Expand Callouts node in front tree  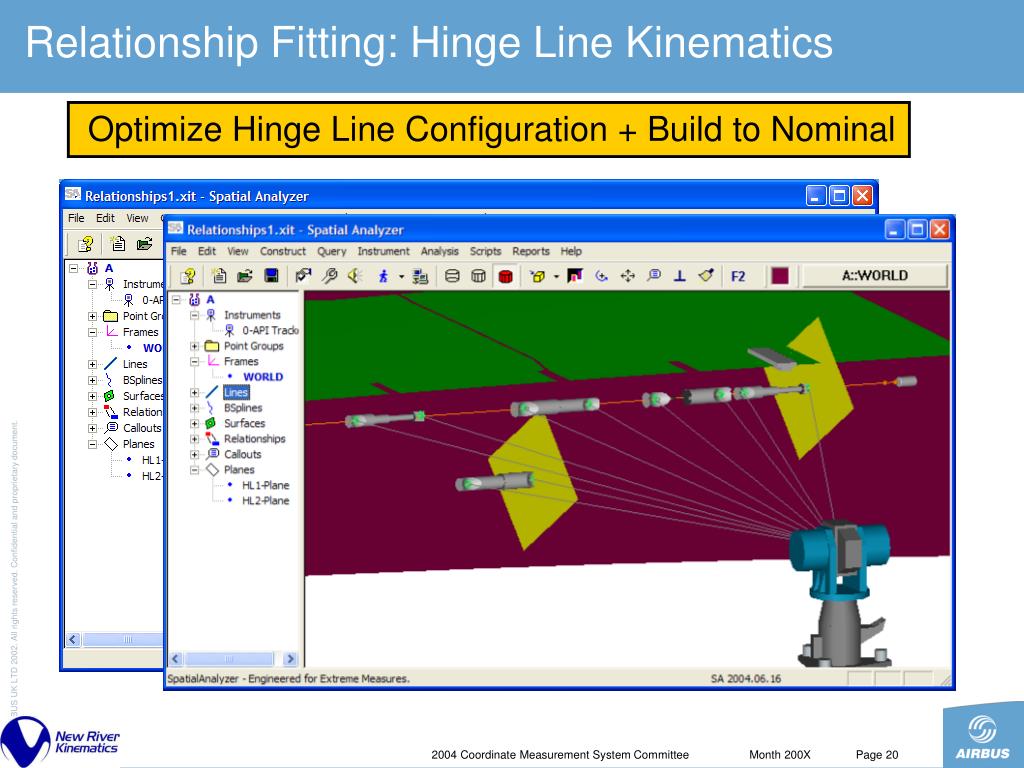click(x=194, y=454)
